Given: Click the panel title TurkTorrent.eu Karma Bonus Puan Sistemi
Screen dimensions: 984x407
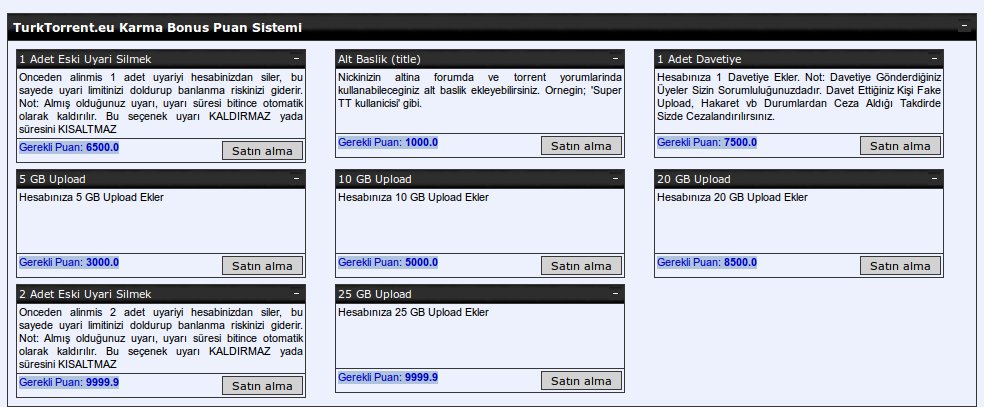Looking at the screenshot, I should tap(157, 28).
